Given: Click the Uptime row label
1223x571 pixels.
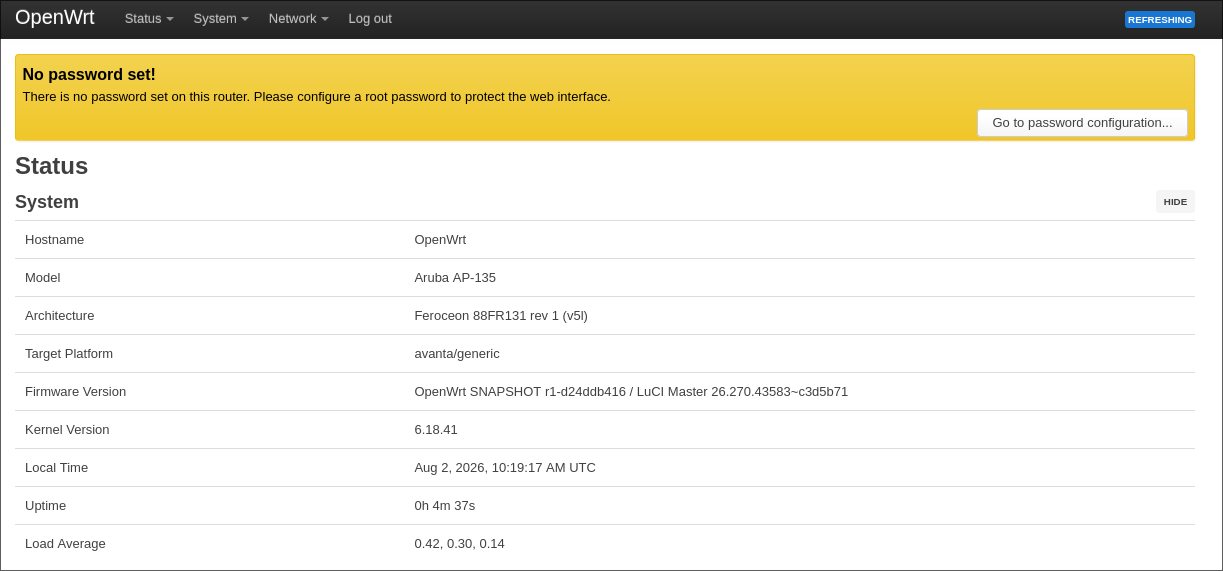Looking at the screenshot, I should [46, 506].
